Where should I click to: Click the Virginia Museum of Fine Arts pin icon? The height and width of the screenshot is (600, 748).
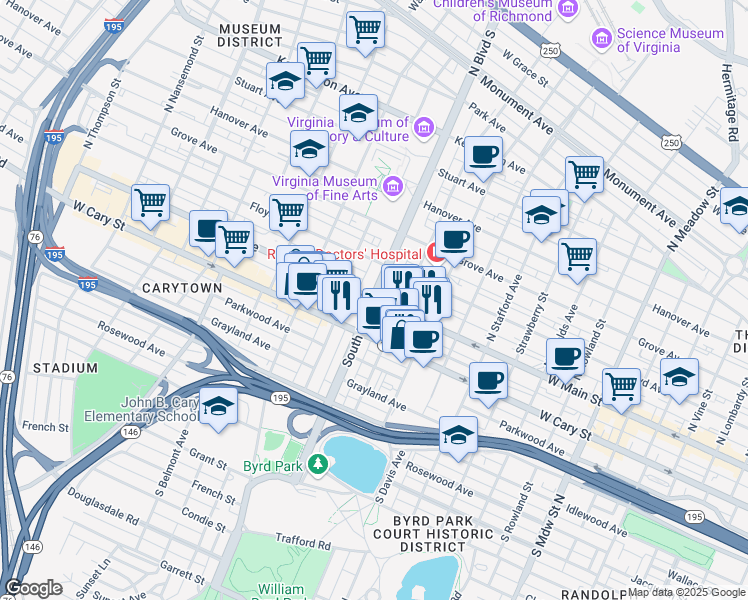(393, 186)
